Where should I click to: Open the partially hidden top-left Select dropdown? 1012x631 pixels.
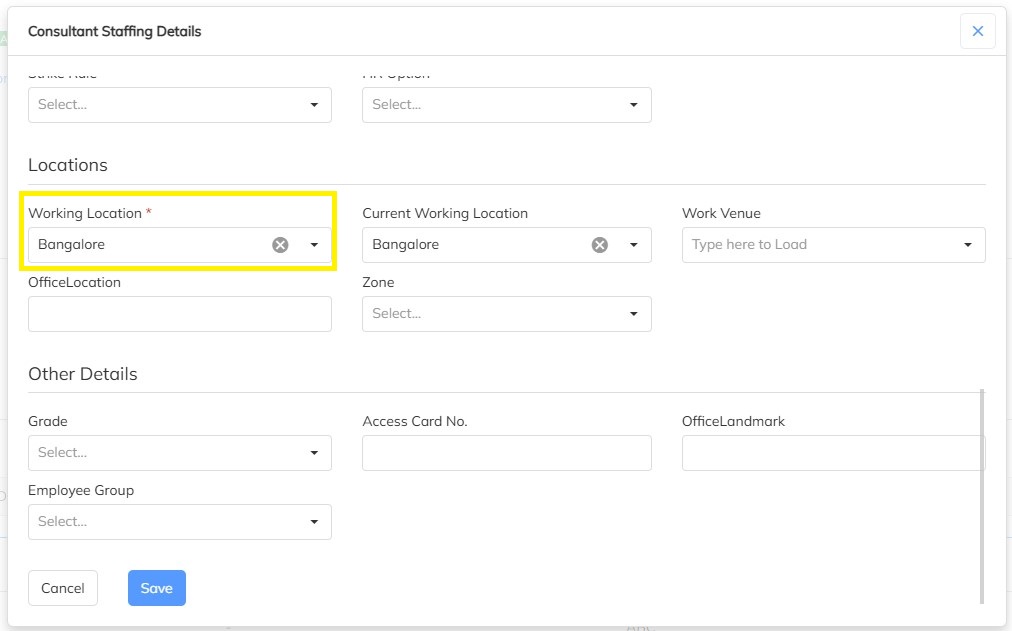tap(179, 105)
